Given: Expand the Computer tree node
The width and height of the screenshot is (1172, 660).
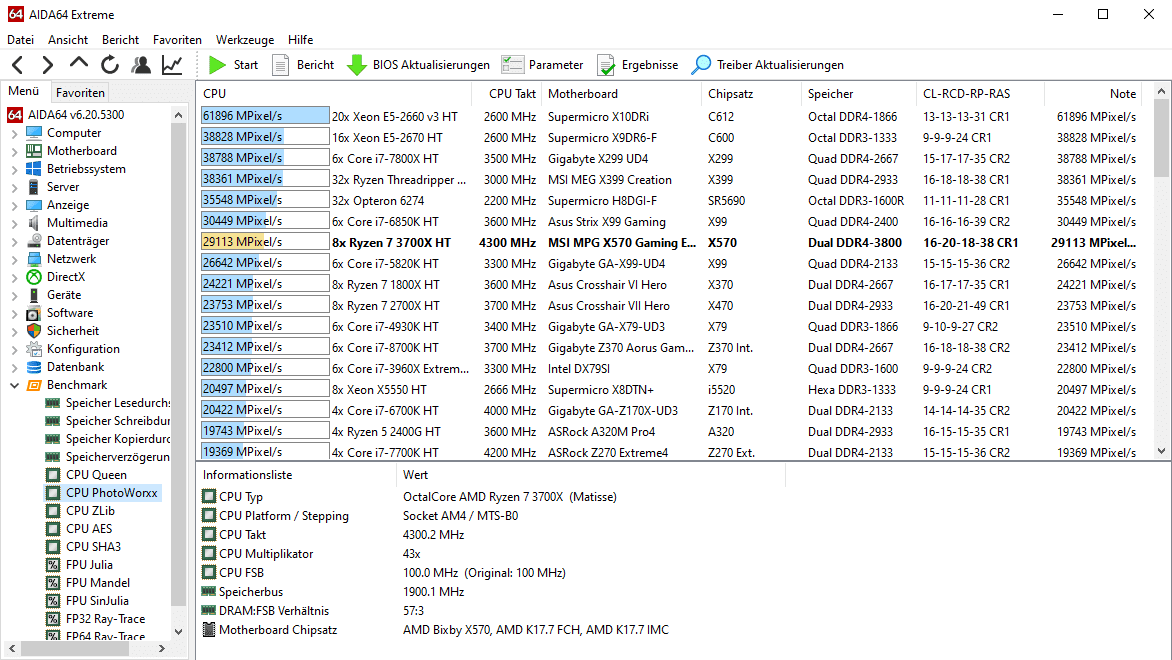Looking at the screenshot, I should click(x=14, y=133).
